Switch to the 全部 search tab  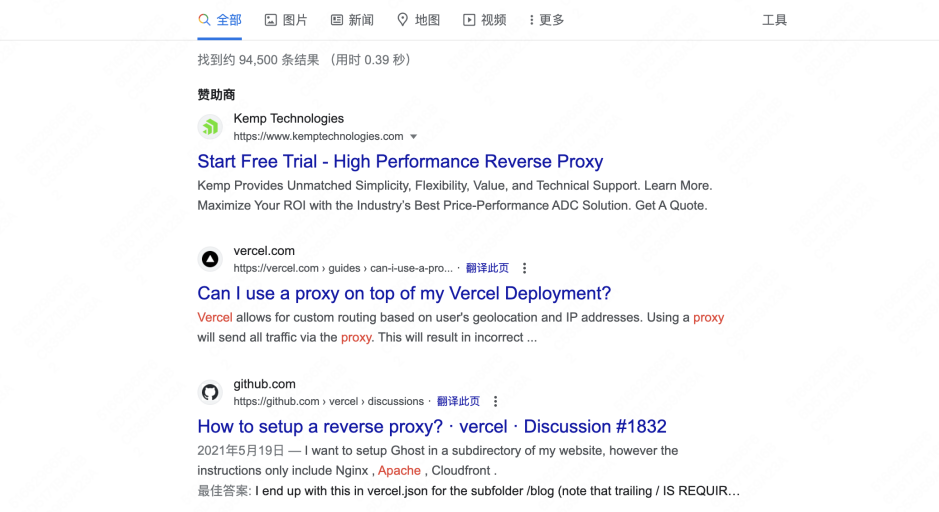220,20
